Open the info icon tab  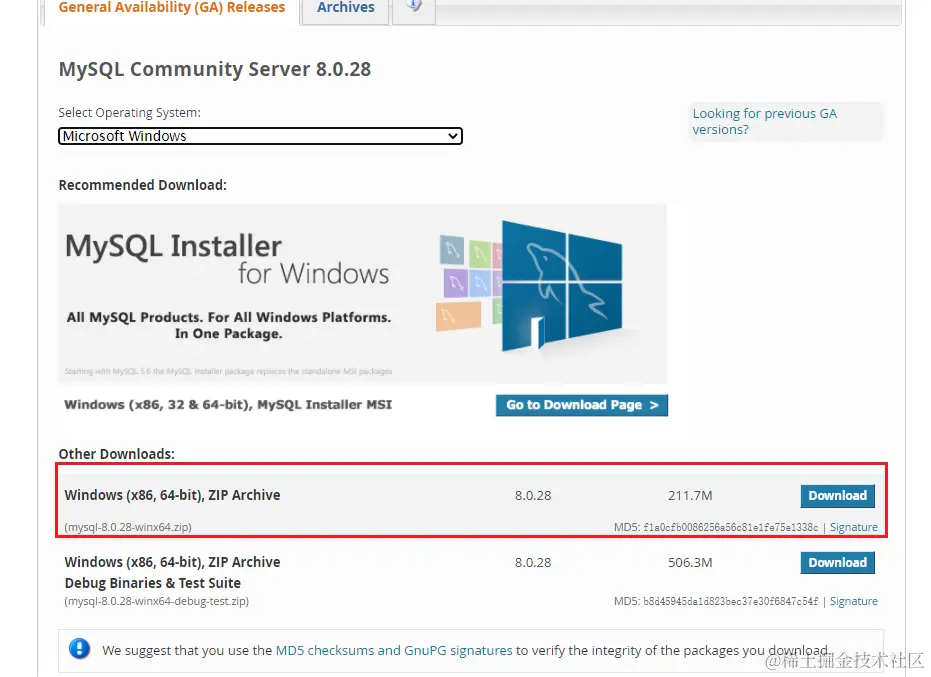[414, 7]
